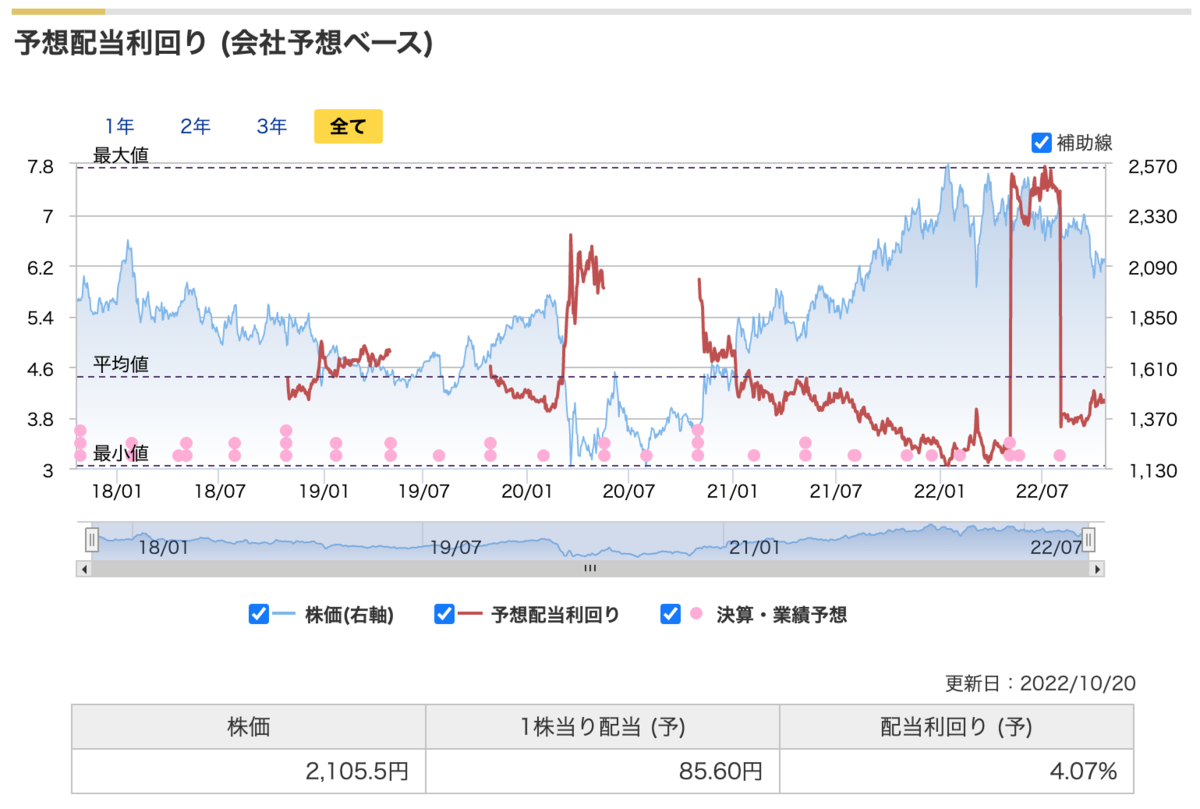
Task: Click the 7.8 left axis label
Action: click(x=40, y=166)
